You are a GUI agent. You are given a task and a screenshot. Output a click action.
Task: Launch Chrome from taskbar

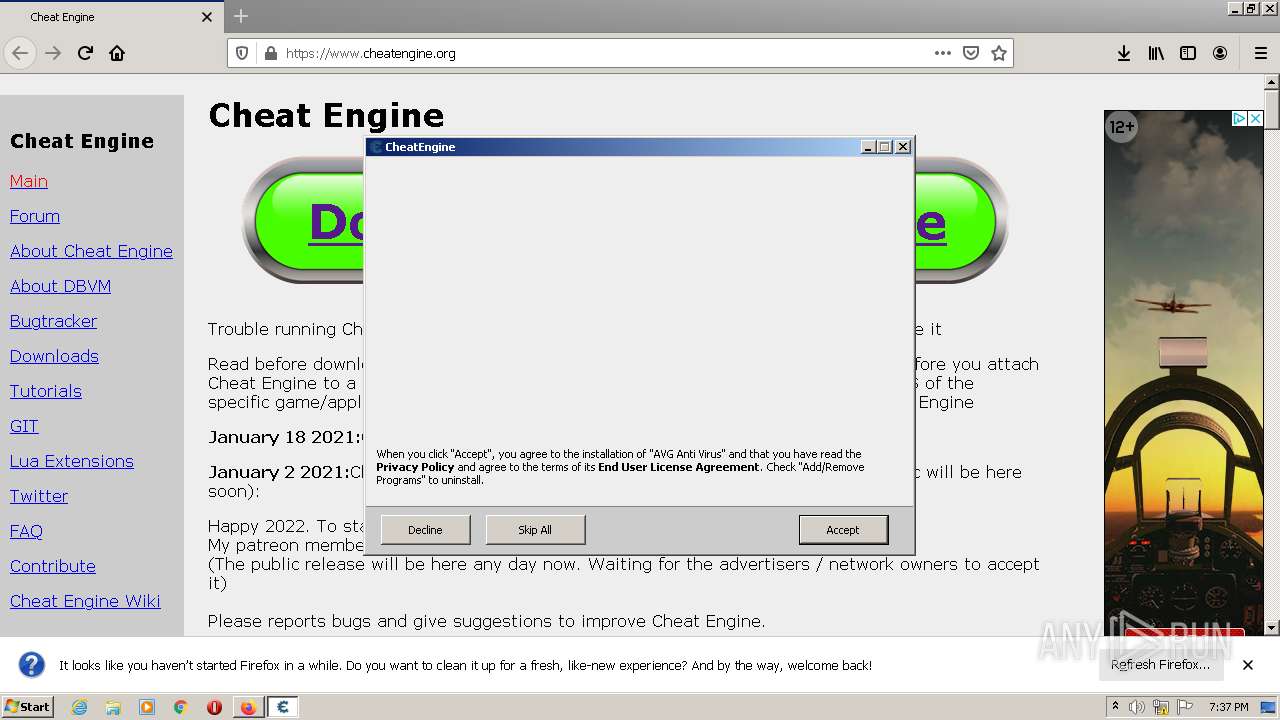point(181,707)
